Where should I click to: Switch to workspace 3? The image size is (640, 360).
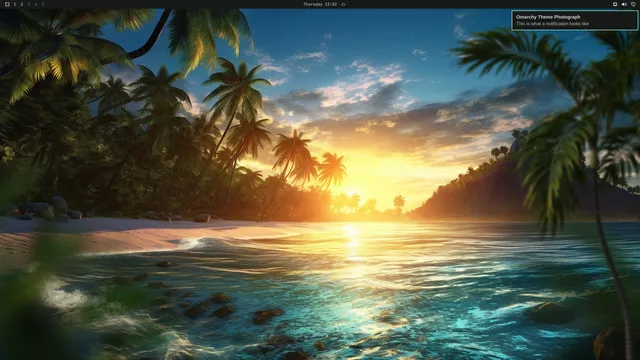tap(29, 4)
